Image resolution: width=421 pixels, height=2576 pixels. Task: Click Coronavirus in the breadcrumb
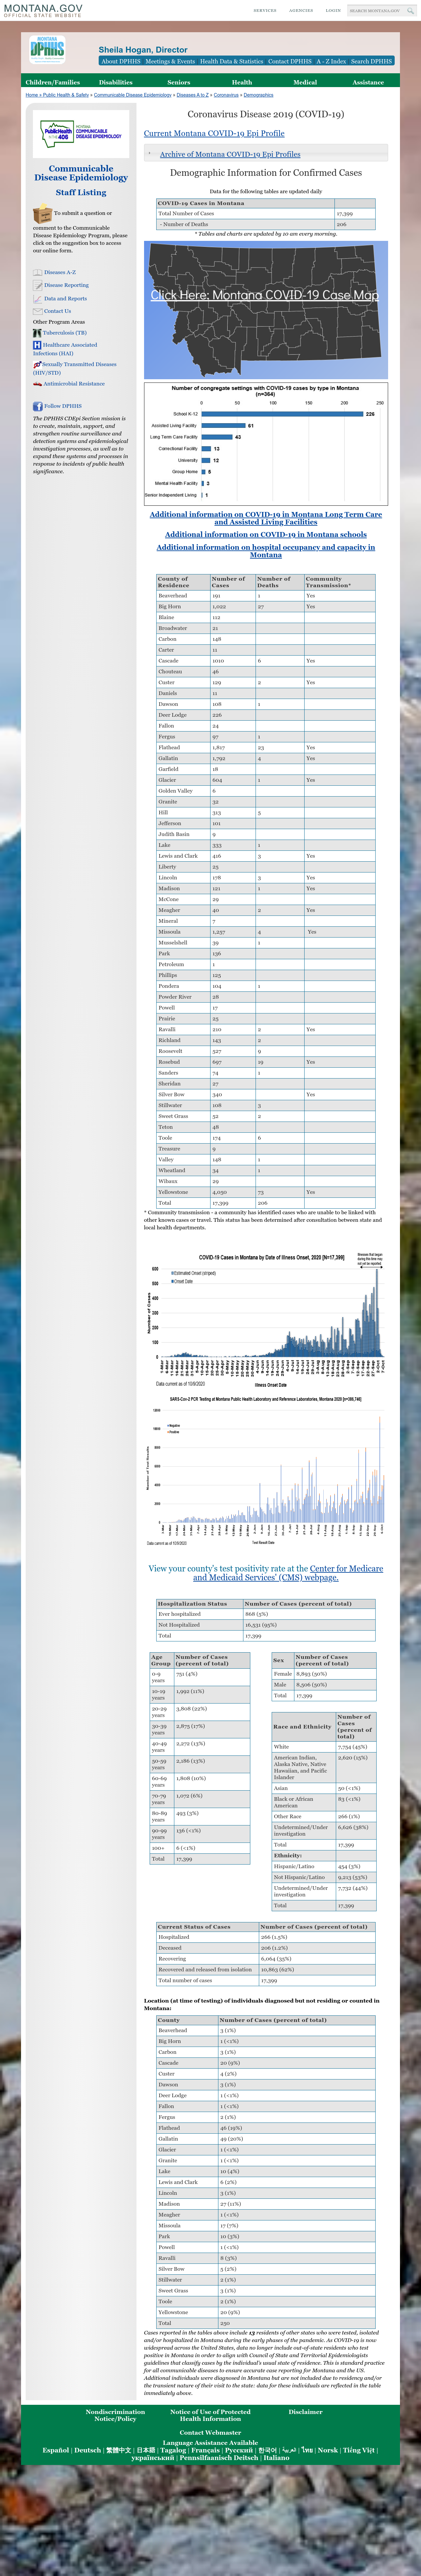coord(226,95)
